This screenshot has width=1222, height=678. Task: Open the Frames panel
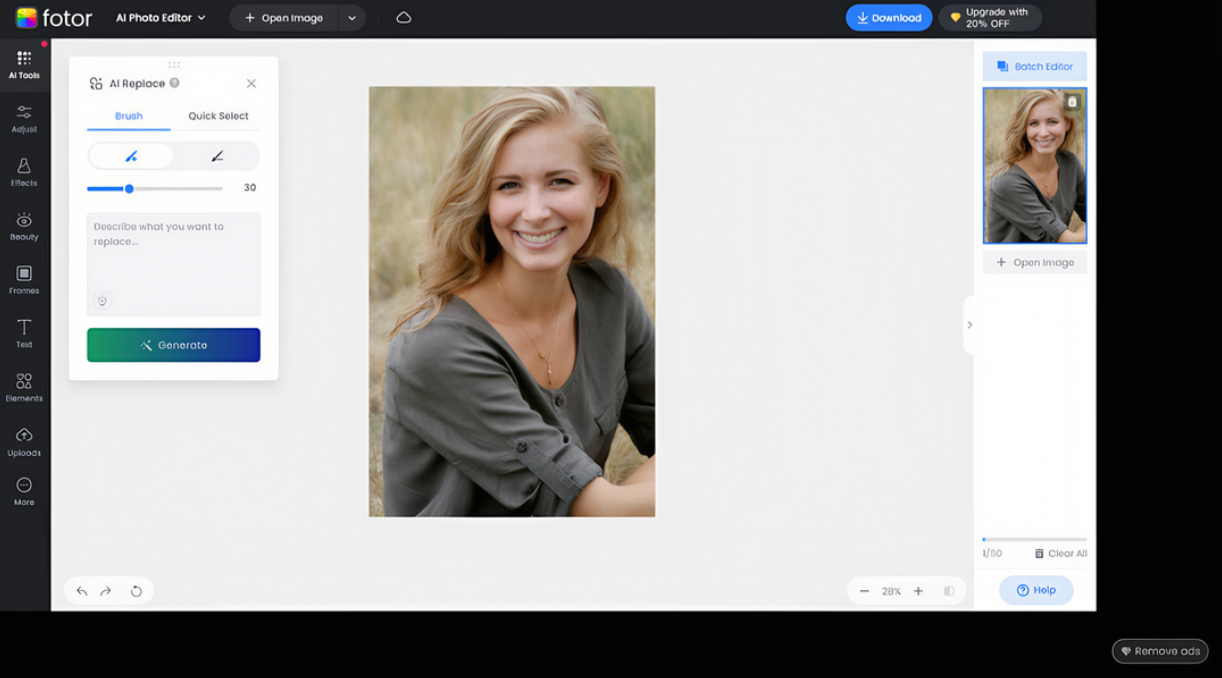[24, 281]
